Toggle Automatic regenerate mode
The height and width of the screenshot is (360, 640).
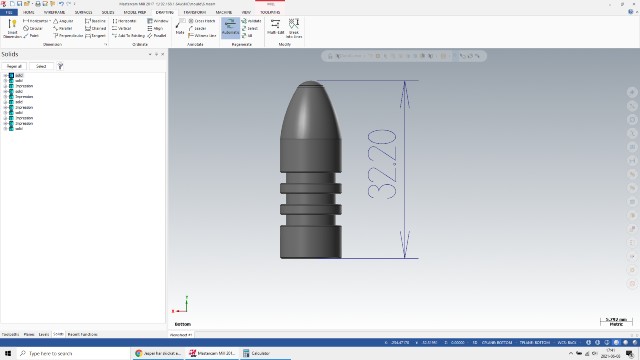pyautogui.click(x=230, y=28)
